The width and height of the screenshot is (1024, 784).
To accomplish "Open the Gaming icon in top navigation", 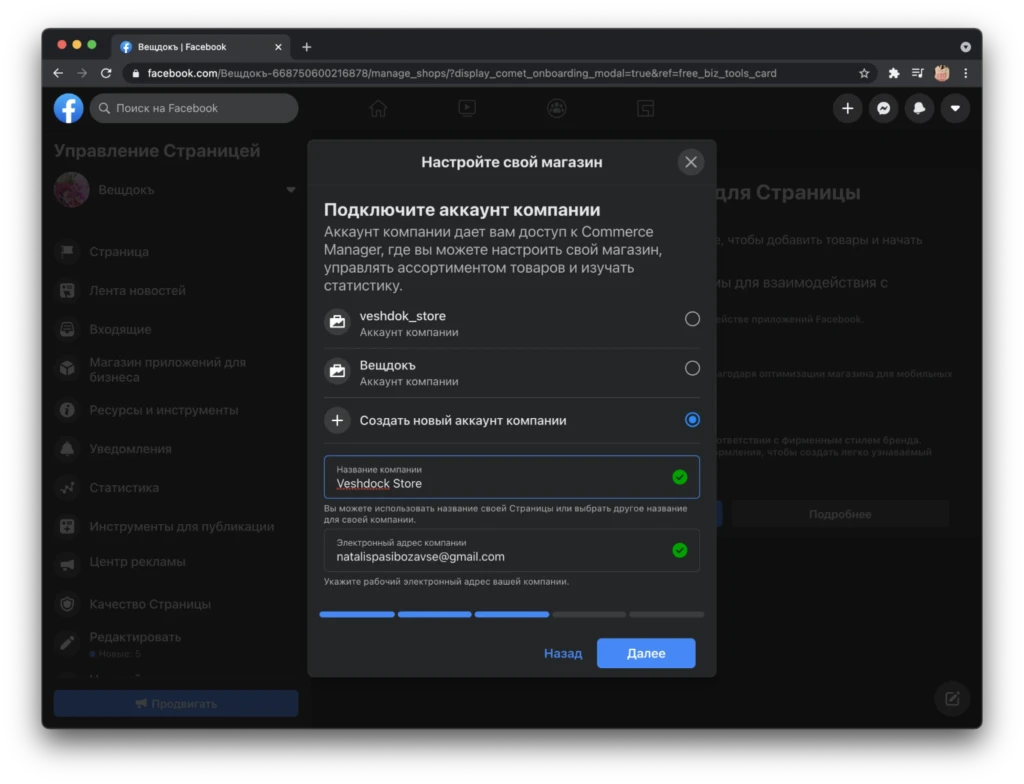I will tap(645, 108).
